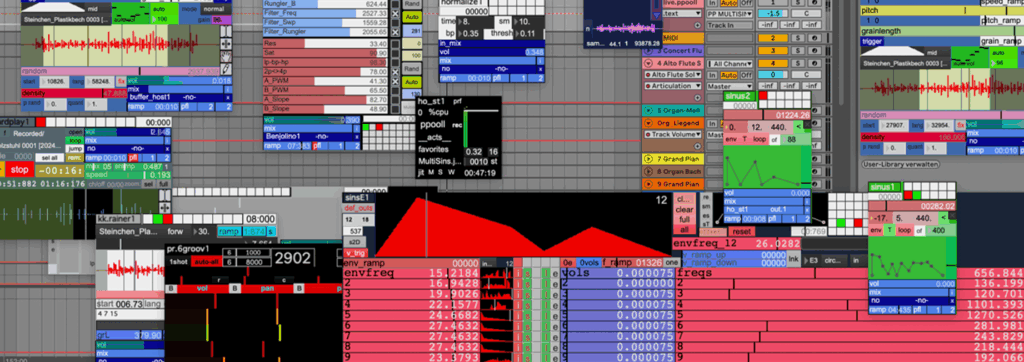Adjust the Filter_Freq slider bar

[x=325, y=12]
